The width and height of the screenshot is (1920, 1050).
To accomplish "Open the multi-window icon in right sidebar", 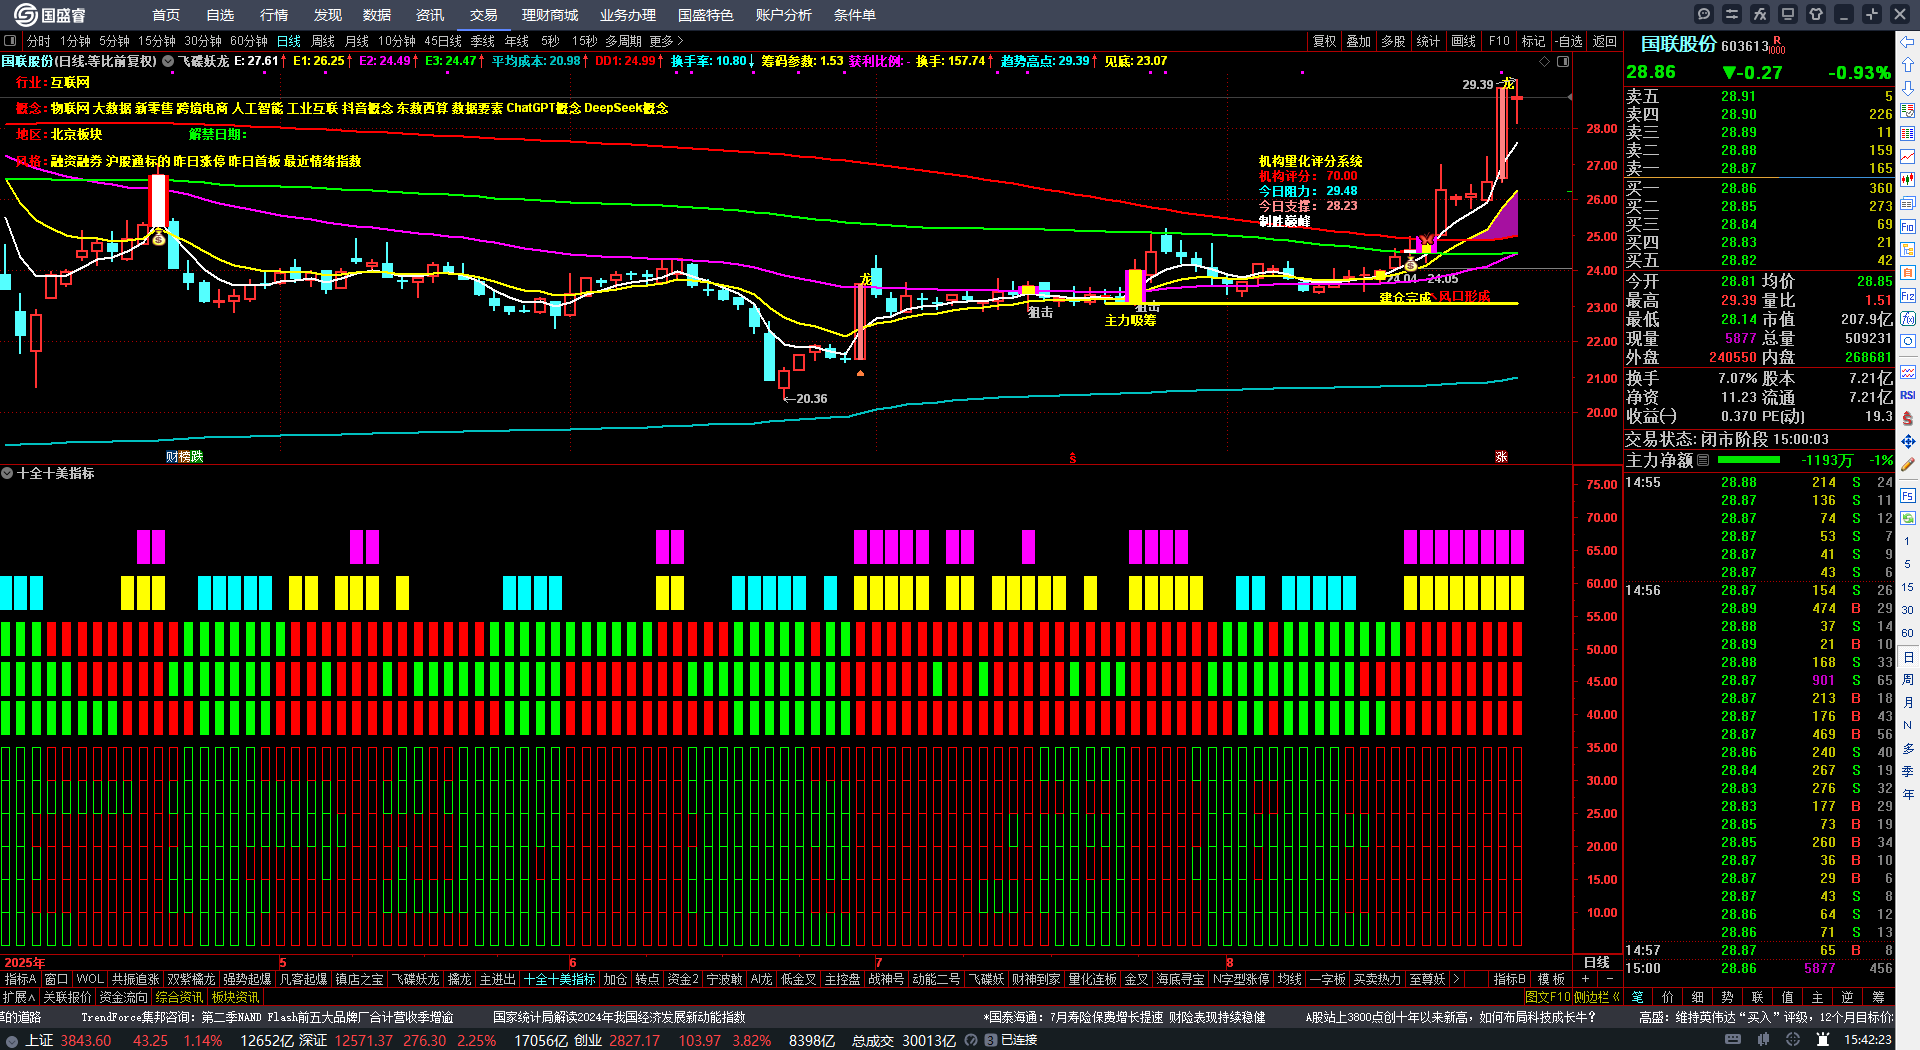I will [x=1908, y=203].
